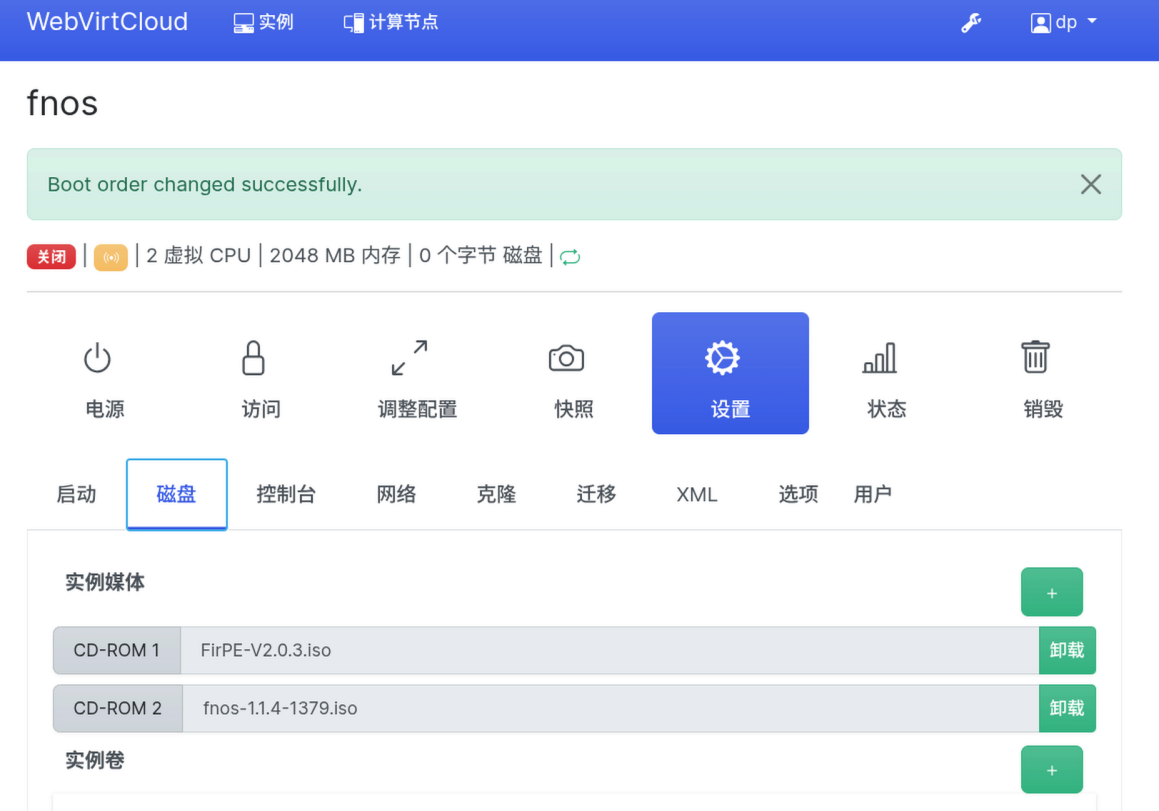Viewport: 1159px width, 811px height.
Task: Open the 销毁 trash can section
Action: (1043, 373)
